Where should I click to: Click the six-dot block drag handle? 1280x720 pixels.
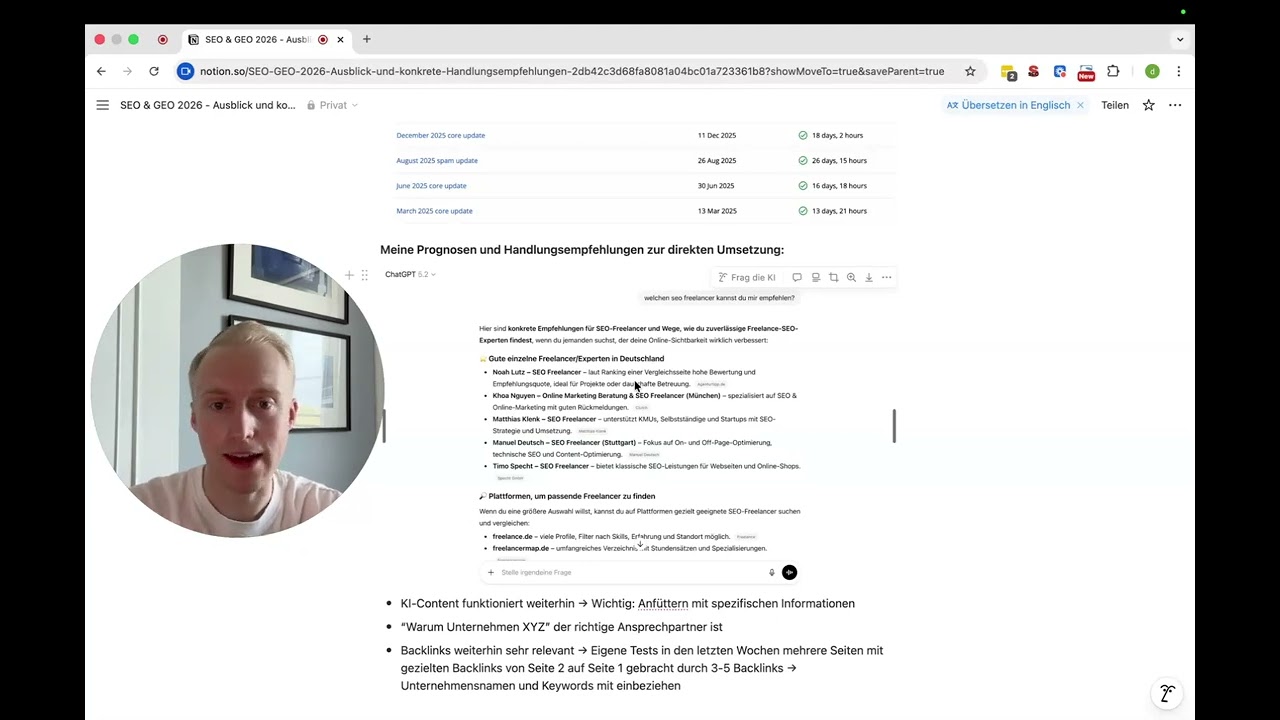tap(364, 274)
